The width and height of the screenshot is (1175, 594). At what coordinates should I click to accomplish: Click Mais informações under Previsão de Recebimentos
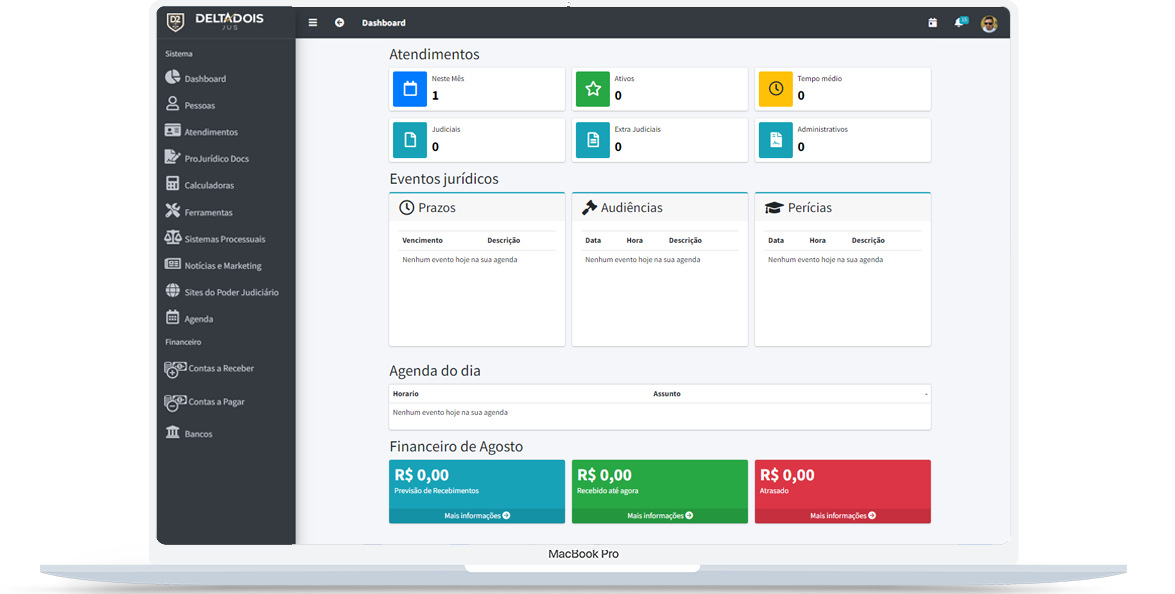[477, 516]
